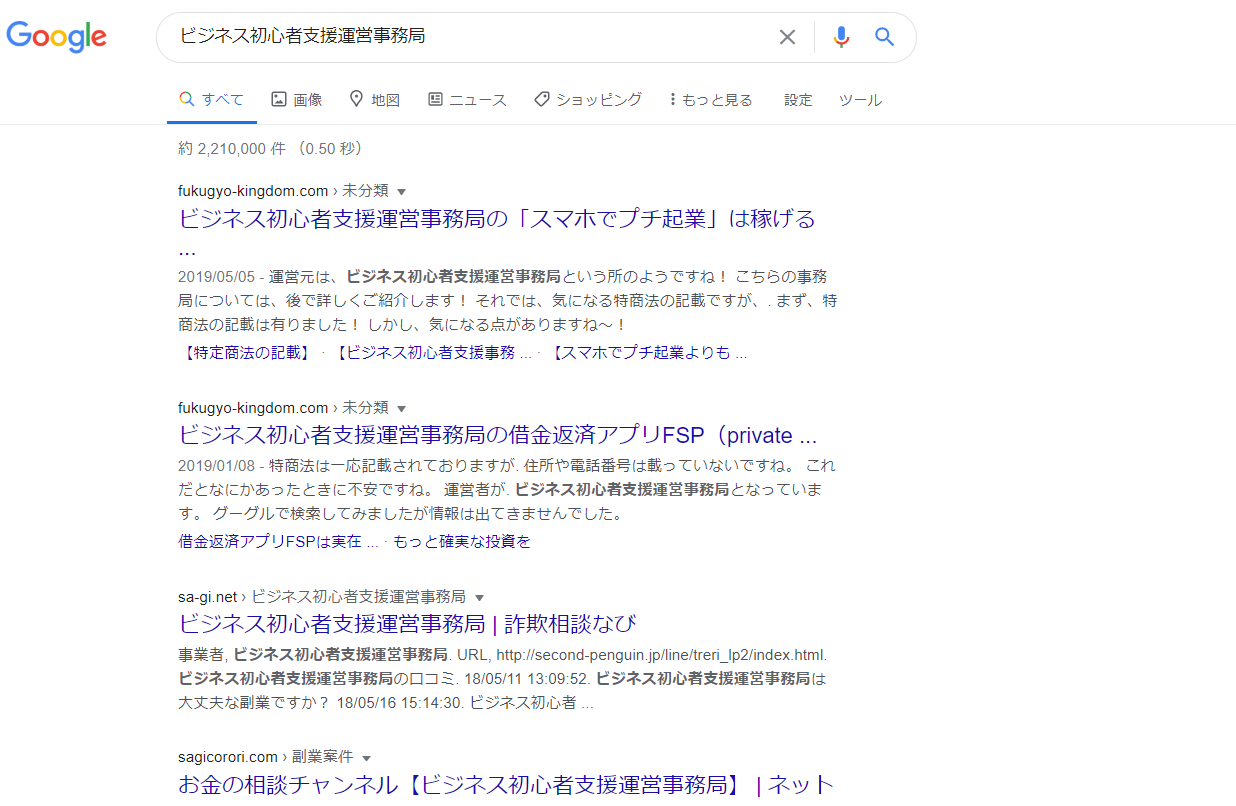The image size is (1236, 806).
Task: Select the すべて tab
Action: click(x=211, y=100)
